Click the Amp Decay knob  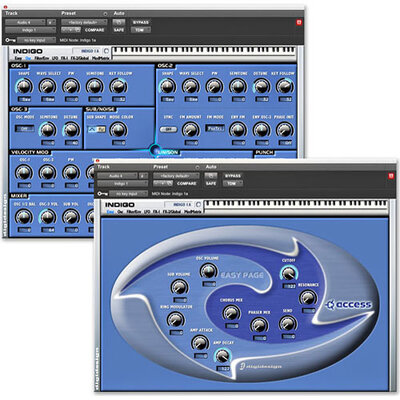tap(223, 356)
